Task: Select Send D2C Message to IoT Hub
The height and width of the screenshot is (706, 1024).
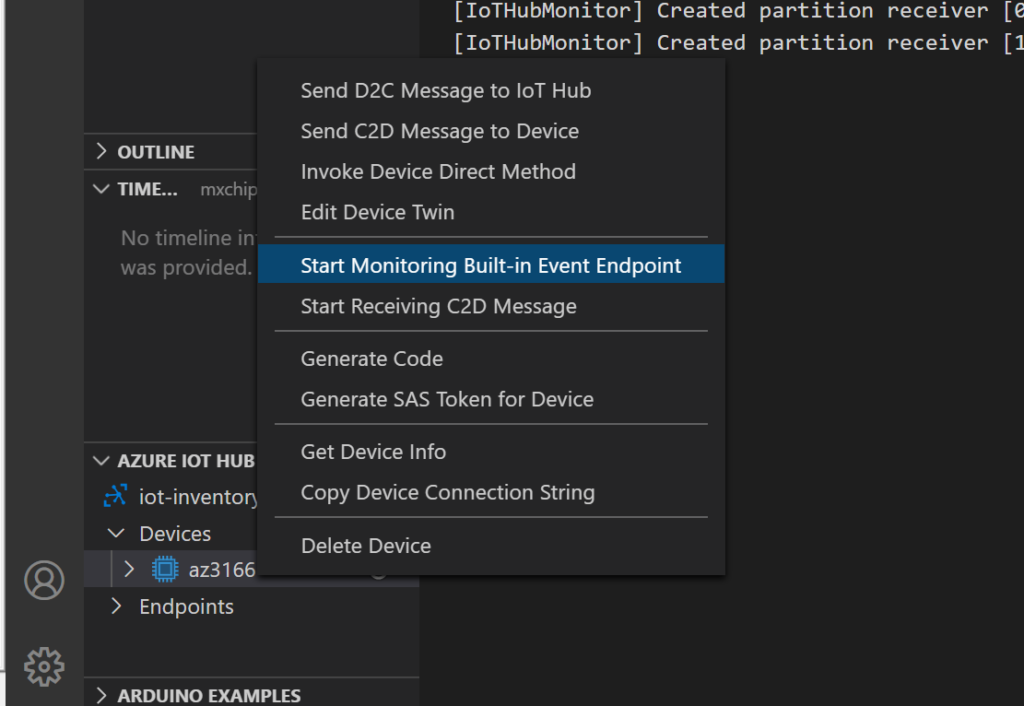Action: click(x=446, y=91)
